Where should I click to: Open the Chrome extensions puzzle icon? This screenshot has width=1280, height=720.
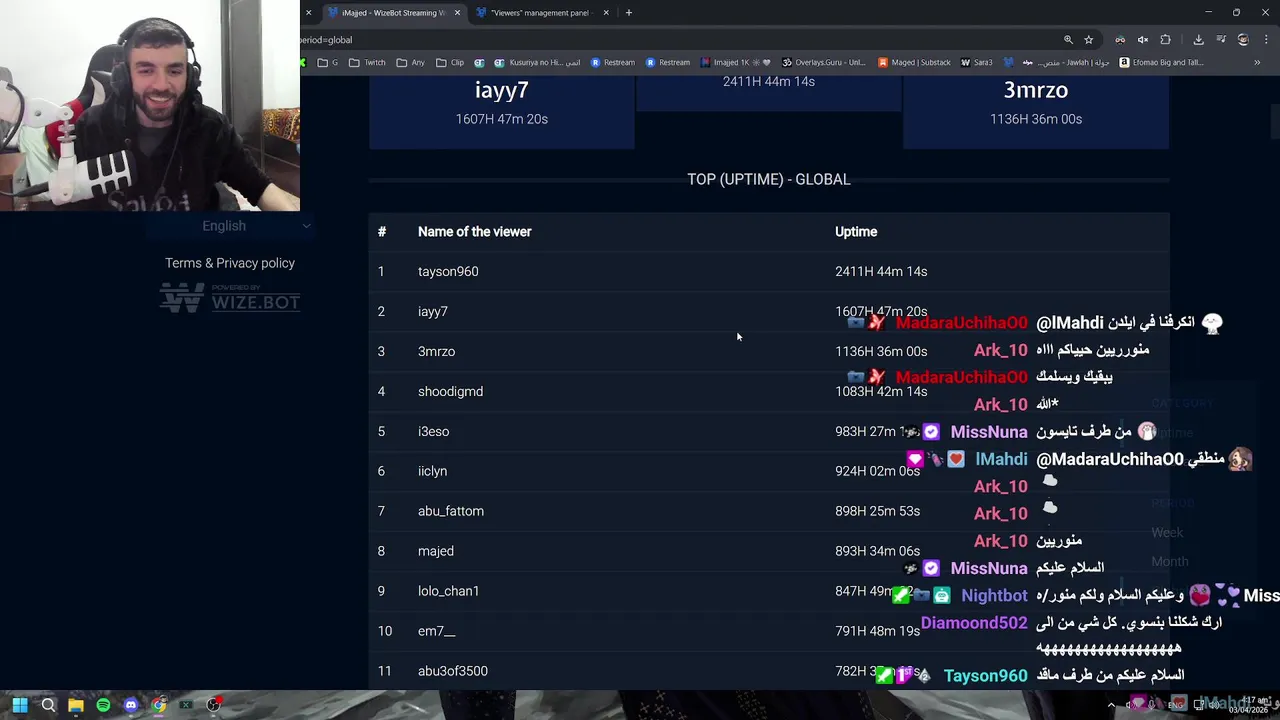1165,40
